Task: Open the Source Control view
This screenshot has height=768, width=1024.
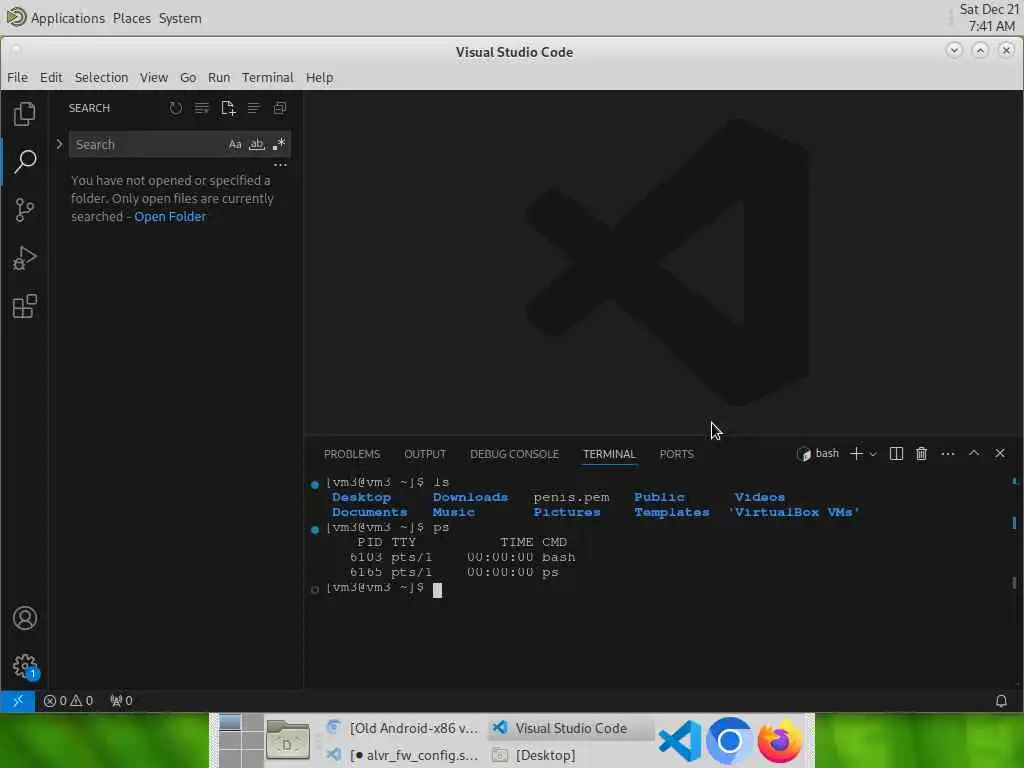Action: (x=24, y=210)
